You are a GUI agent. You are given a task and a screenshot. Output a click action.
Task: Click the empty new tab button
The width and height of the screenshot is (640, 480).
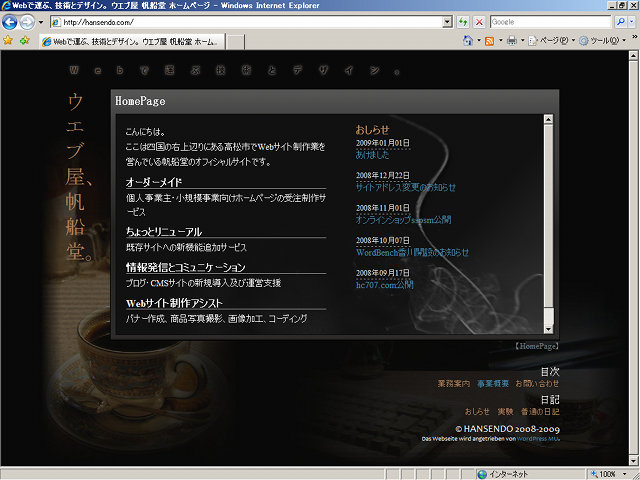point(236,42)
